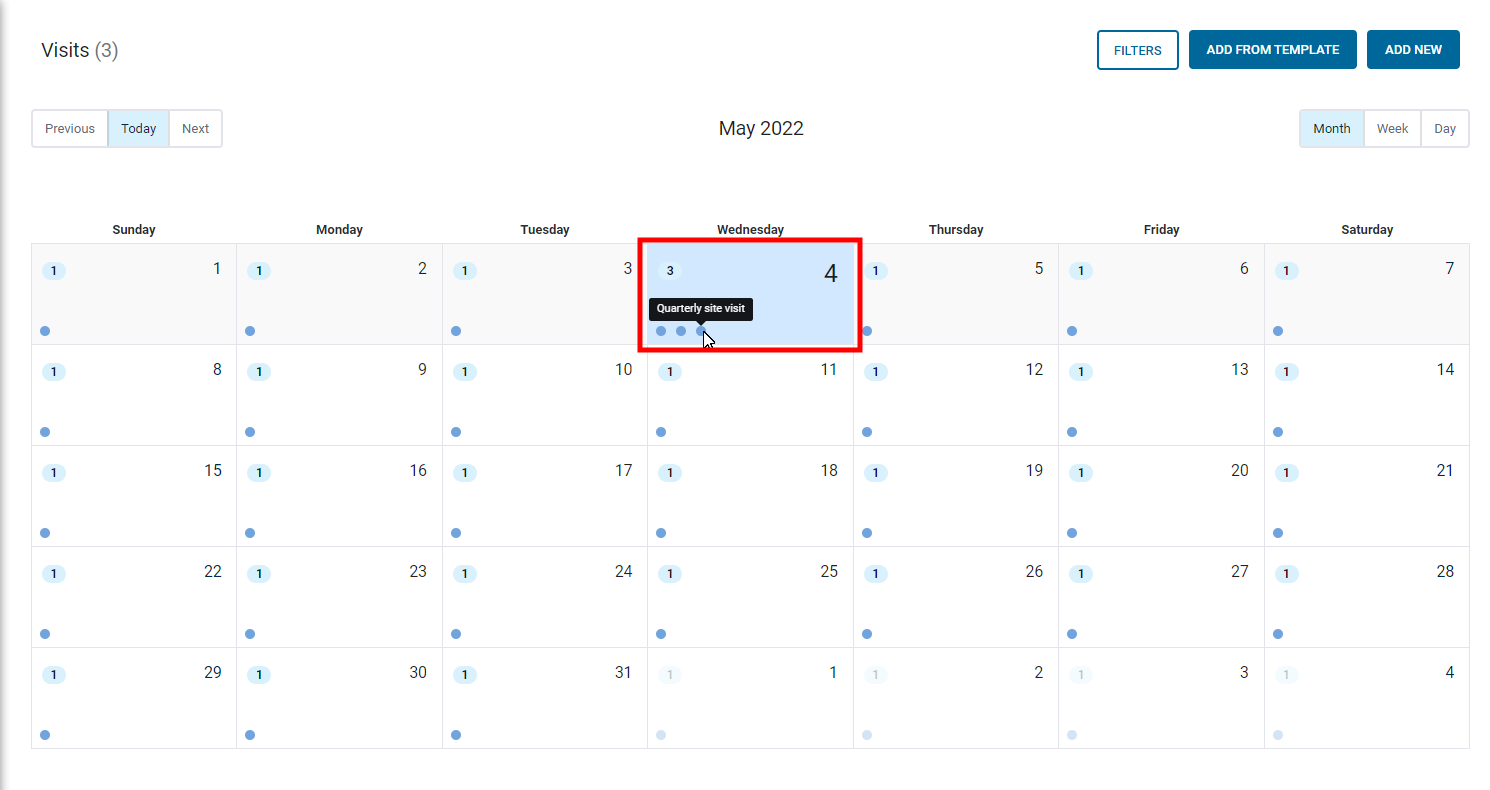The image size is (1490, 790).
Task: Click faded count badge on June 3
Action: [1081, 675]
